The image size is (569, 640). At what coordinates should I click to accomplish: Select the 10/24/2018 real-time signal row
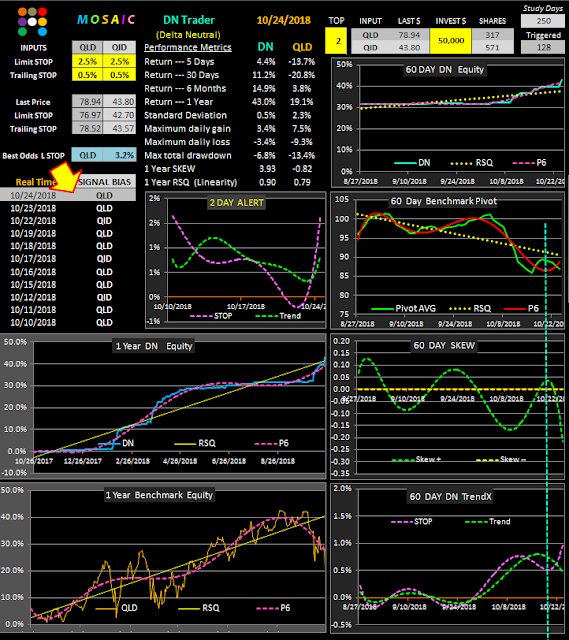tap(68, 195)
